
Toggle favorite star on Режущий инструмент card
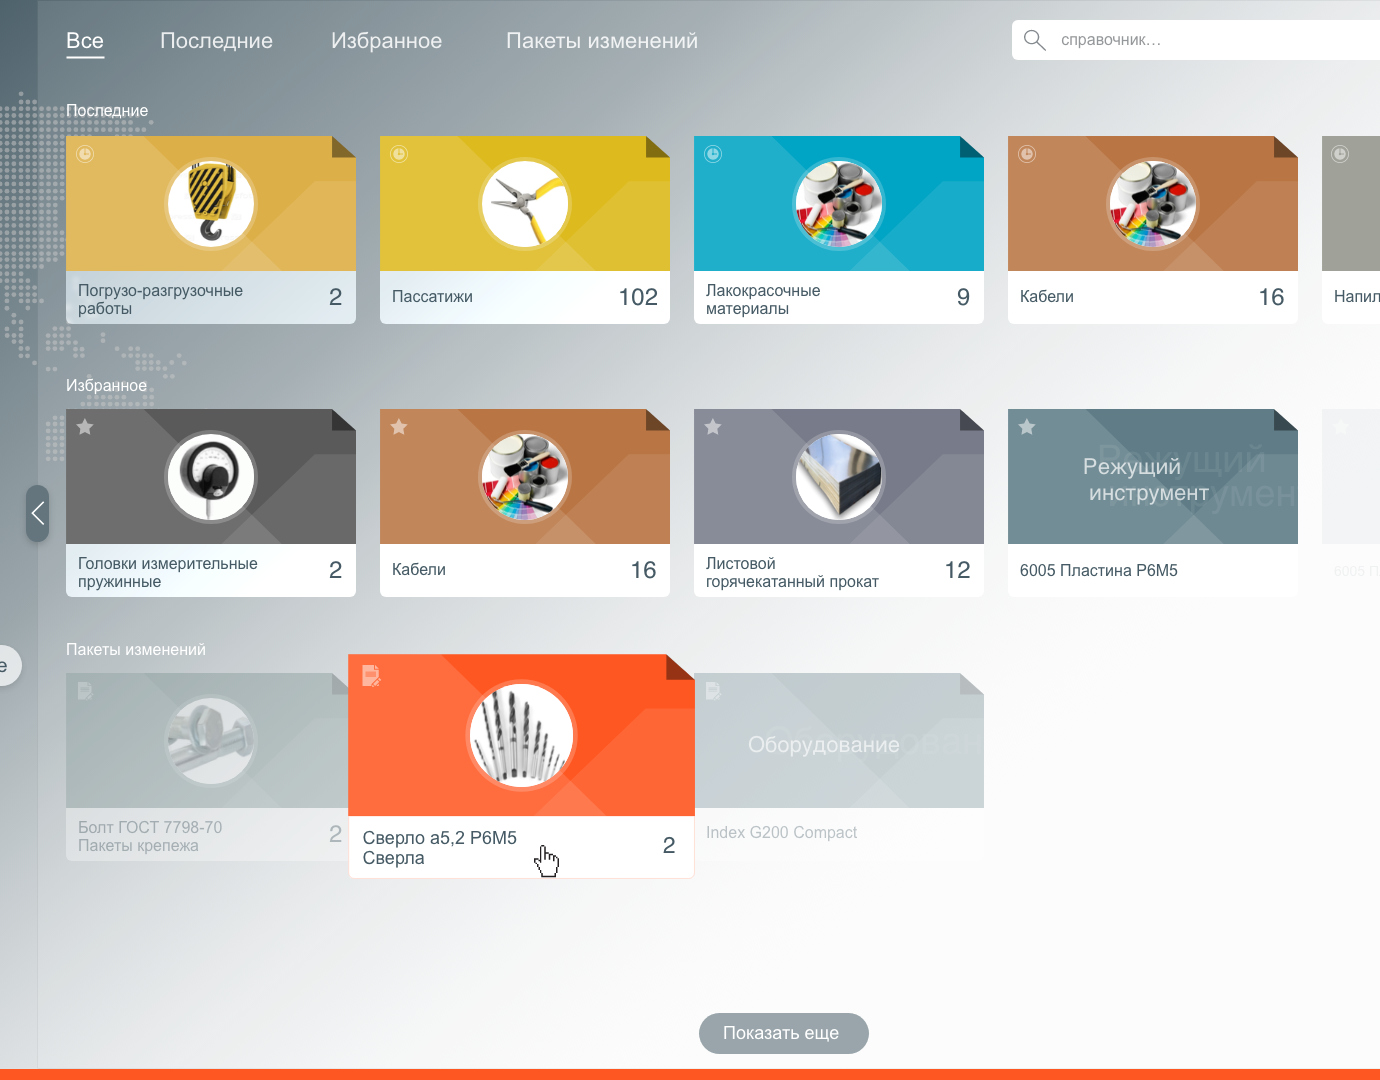(1027, 427)
